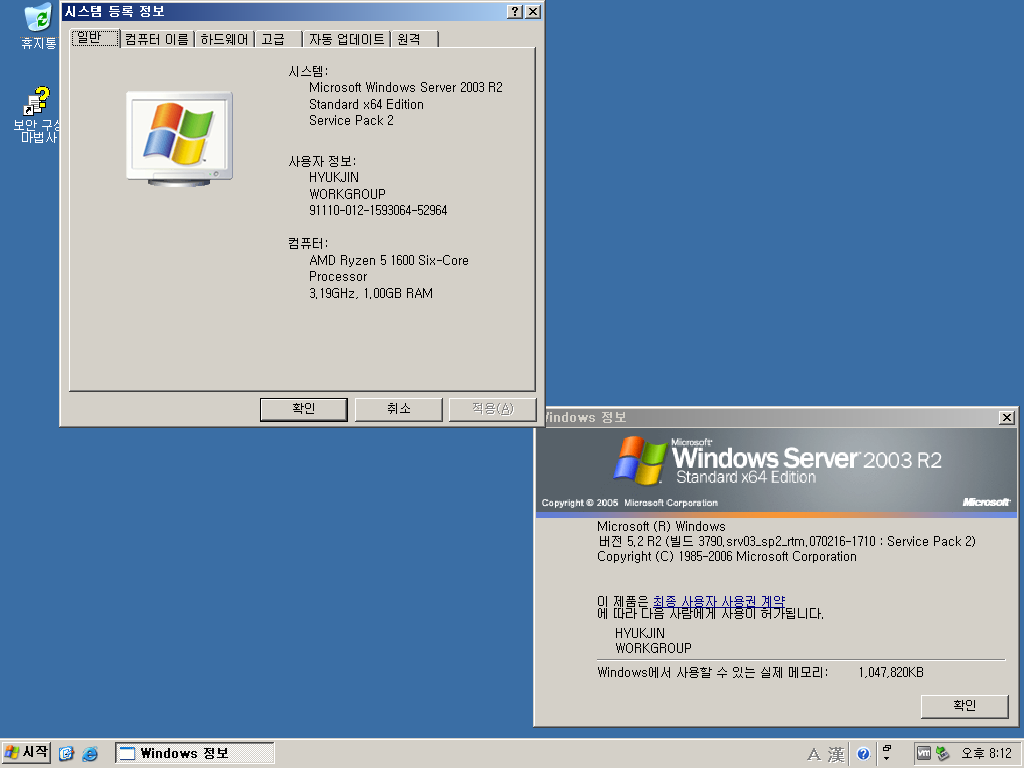1024x768 pixels.
Task: Click WORKGROUP in the Windows 정보 dialog
Action: [x=653, y=648]
